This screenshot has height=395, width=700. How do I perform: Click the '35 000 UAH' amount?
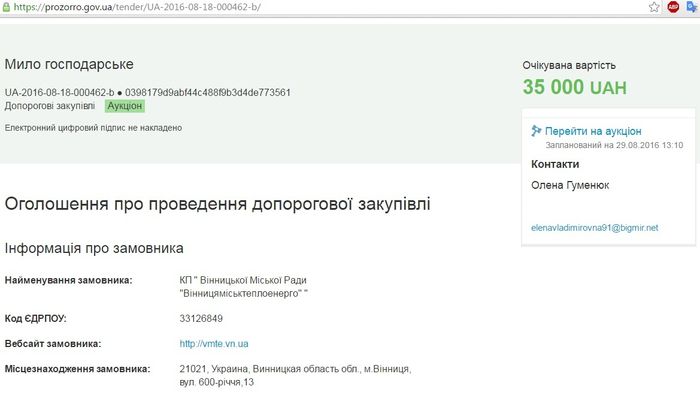click(x=575, y=87)
